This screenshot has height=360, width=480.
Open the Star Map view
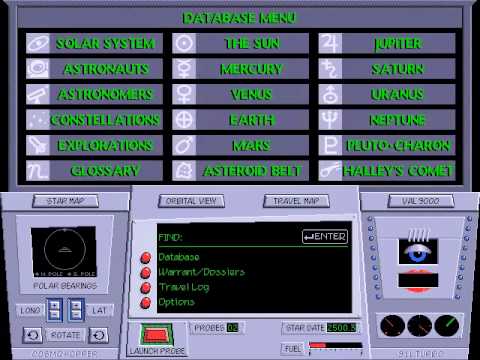click(x=66, y=201)
